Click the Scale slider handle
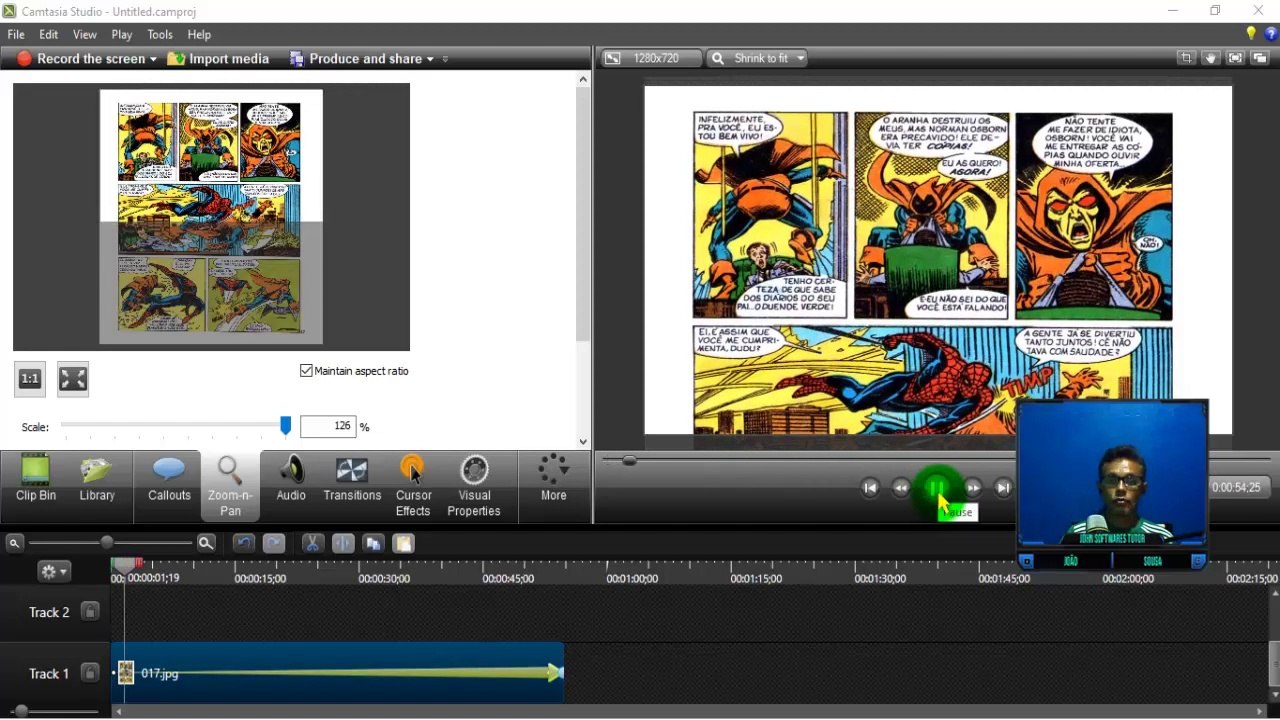The width and height of the screenshot is (1280, 720). pyautogui.click(x=285, y=427)
